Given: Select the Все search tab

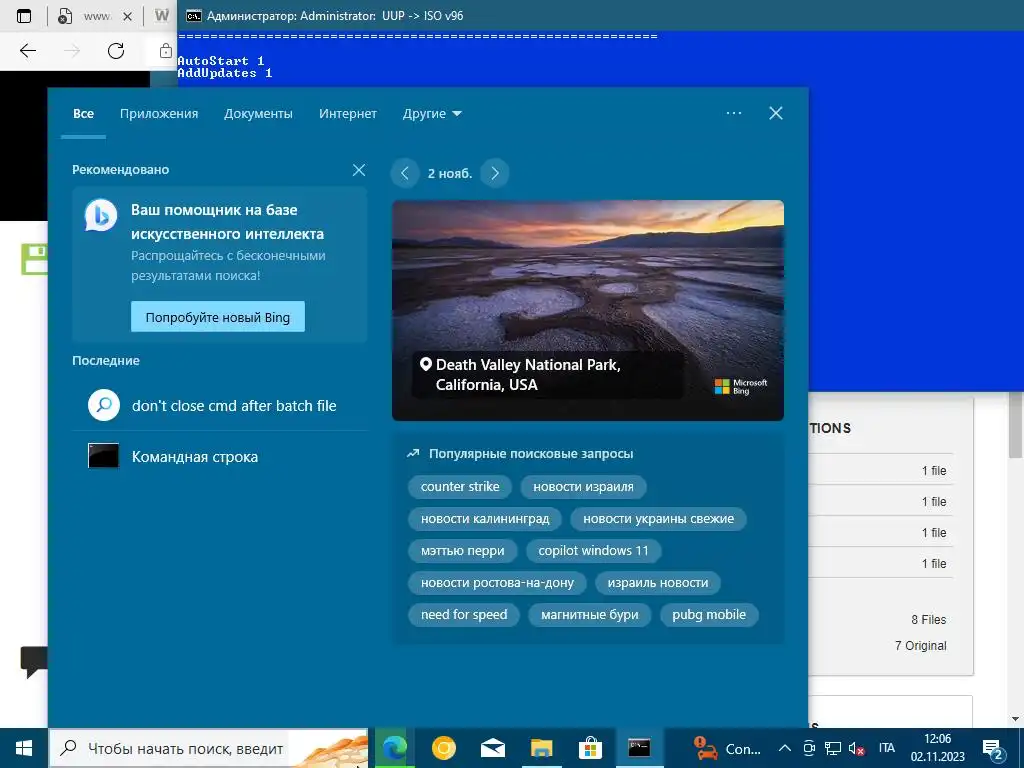Looking at the screenshot, I should click(x=84, y=114).
